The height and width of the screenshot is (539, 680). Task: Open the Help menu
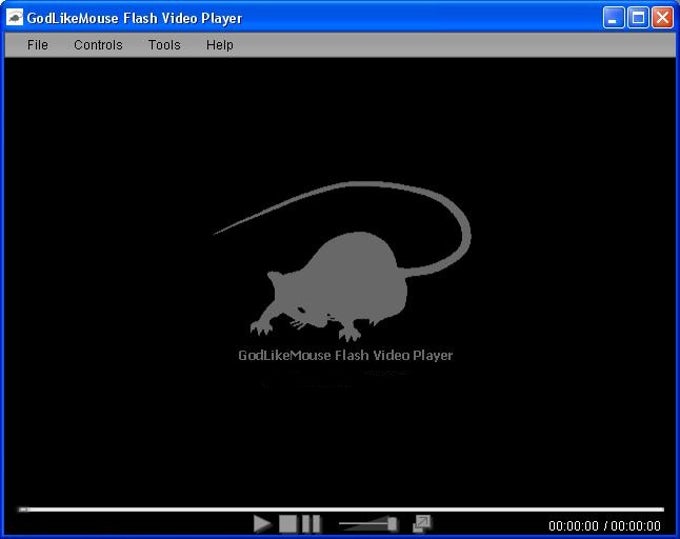[219, 45]
